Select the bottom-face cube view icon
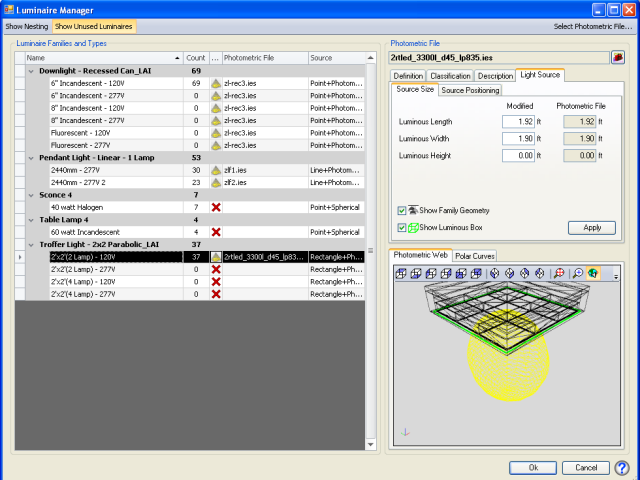Screen dimensions: 640x480 tap(416, 273)
